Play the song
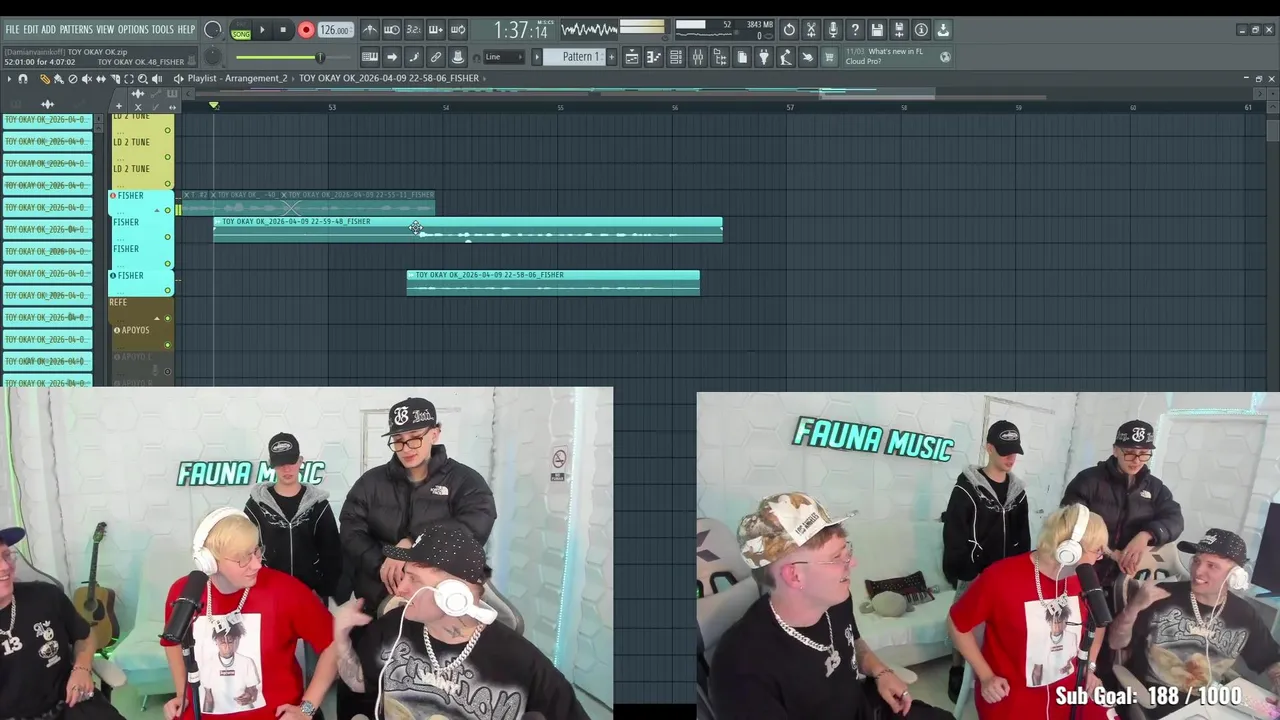Image resolution: width=1280 pixels, height=720 pixels. tap(262, 30)
